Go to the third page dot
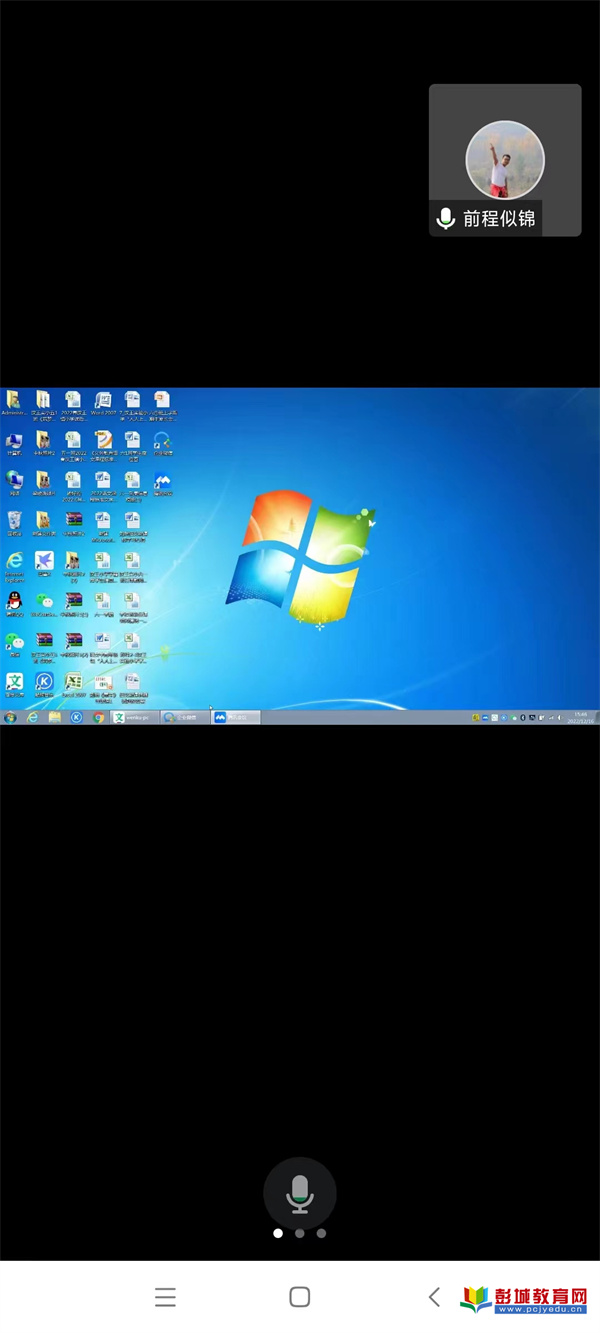Viewport: 600px width, 1333px height. coord(321,1233)
